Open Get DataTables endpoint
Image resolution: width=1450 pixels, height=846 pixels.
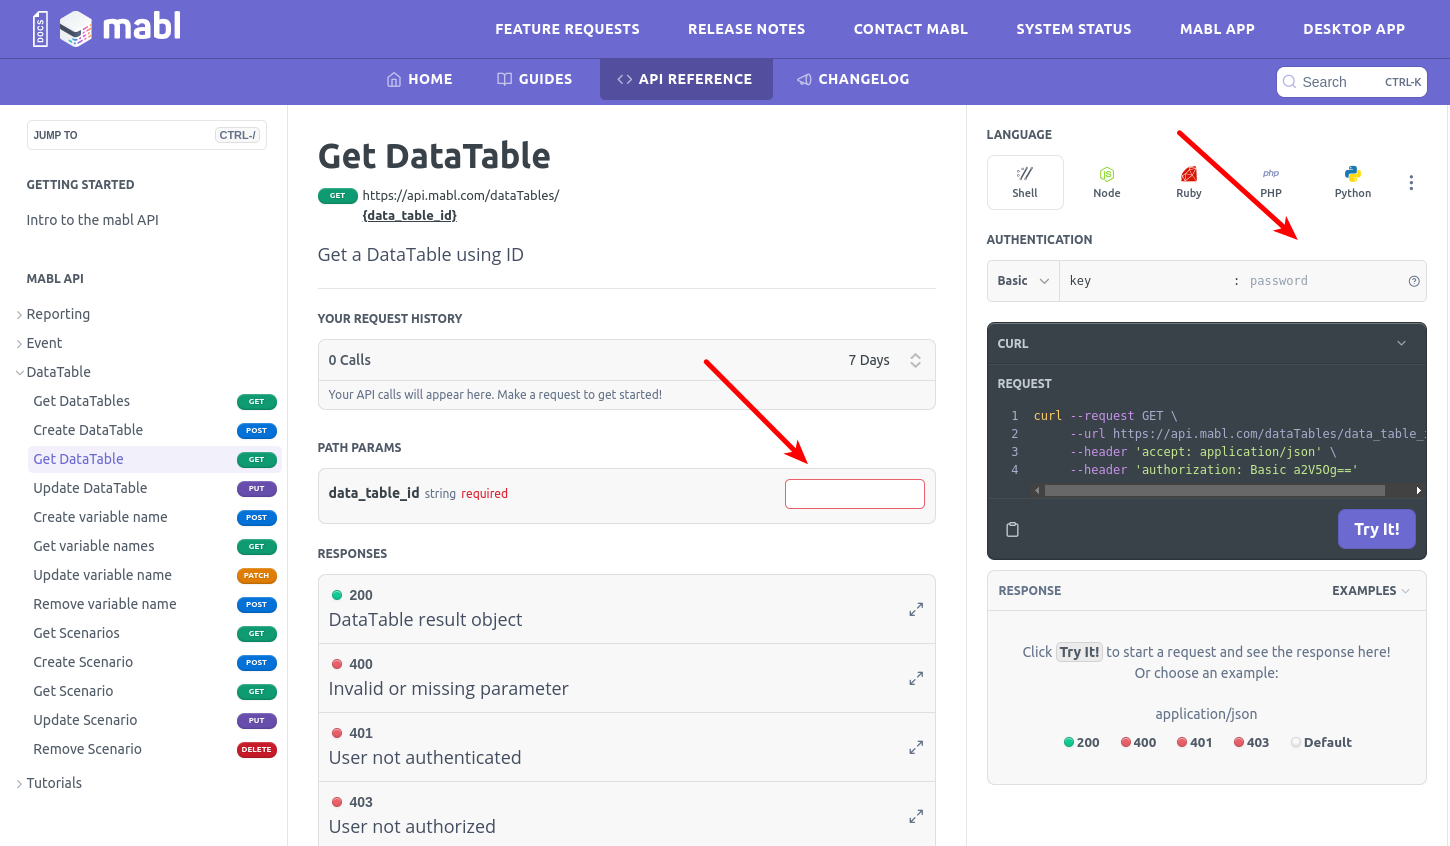(155, 401)
